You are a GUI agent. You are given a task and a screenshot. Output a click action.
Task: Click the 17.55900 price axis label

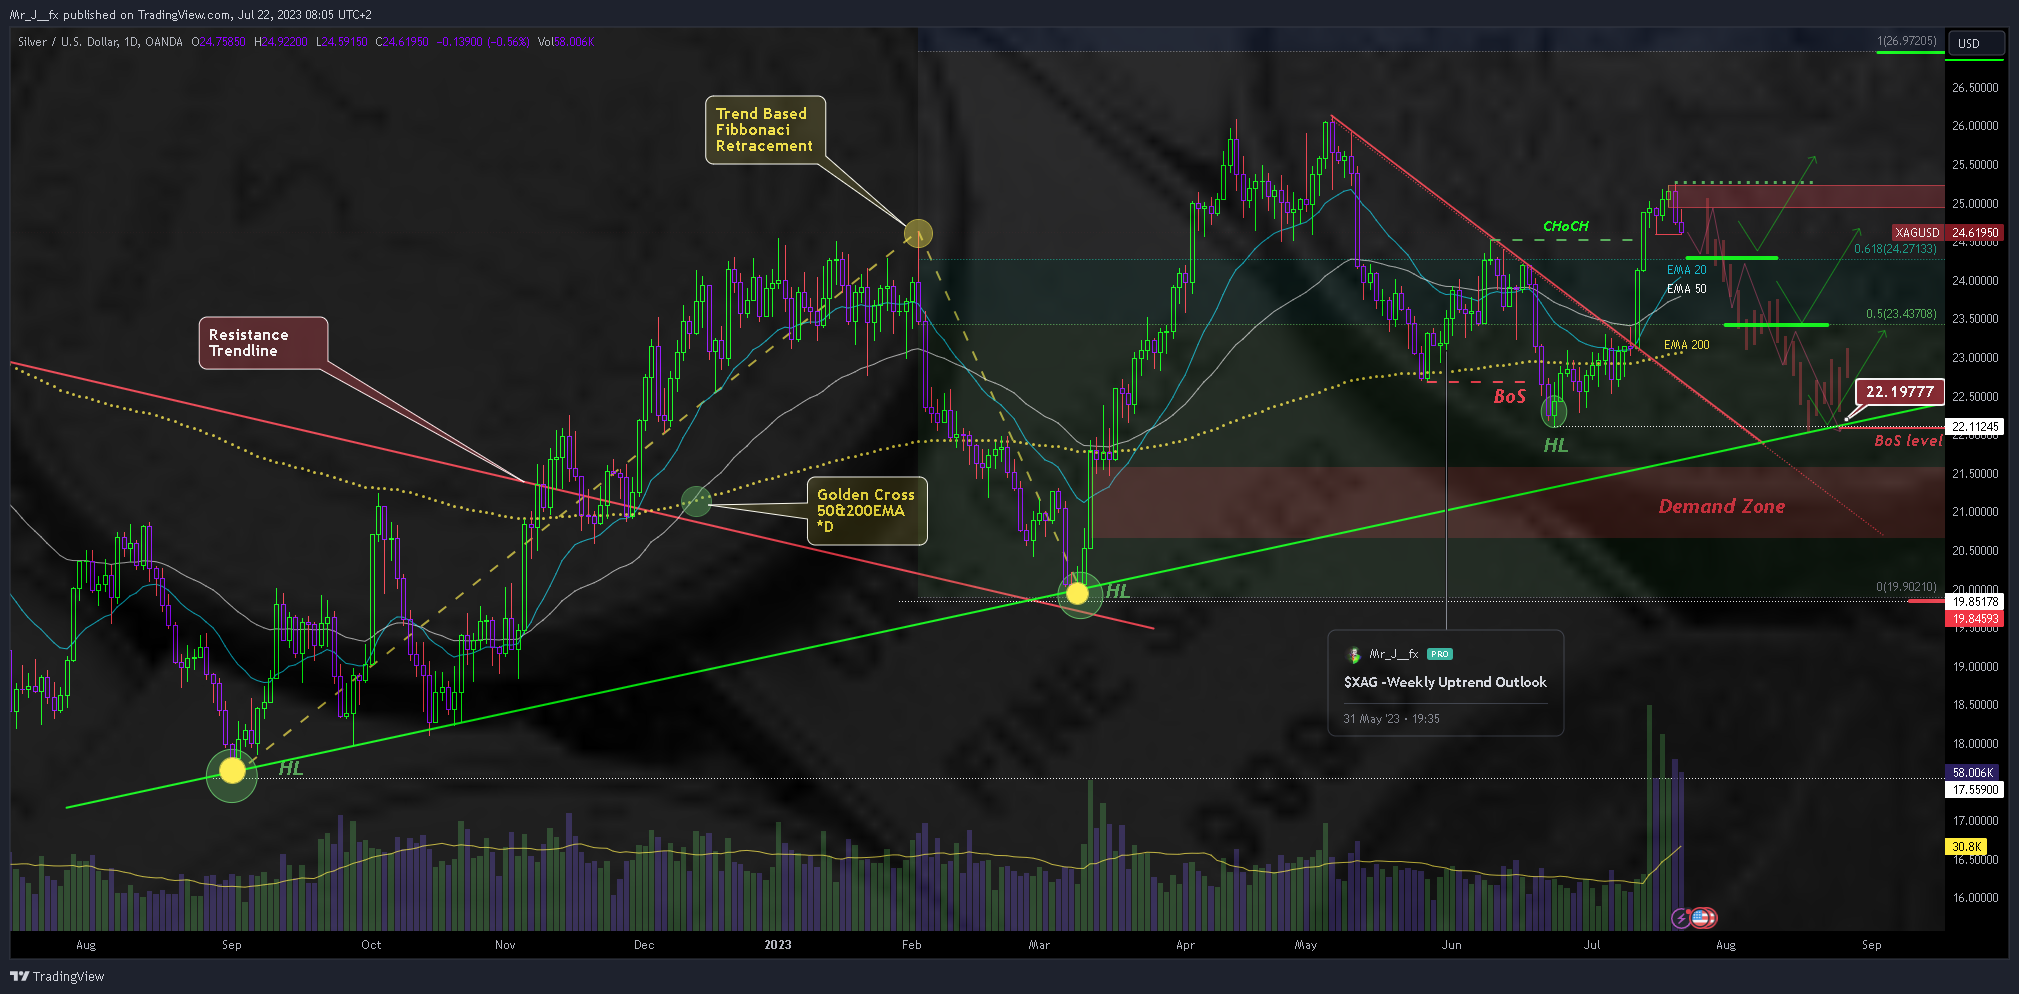[x=1975, y=790]
